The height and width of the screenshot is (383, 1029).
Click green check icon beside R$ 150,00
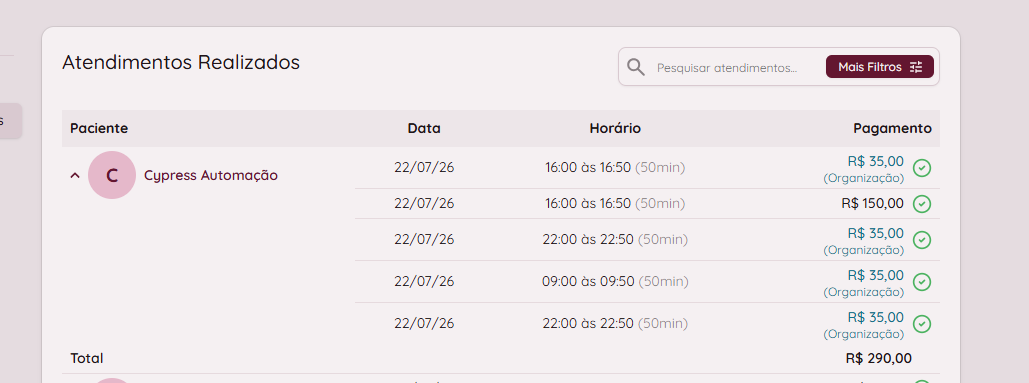(x=922, y=204)
